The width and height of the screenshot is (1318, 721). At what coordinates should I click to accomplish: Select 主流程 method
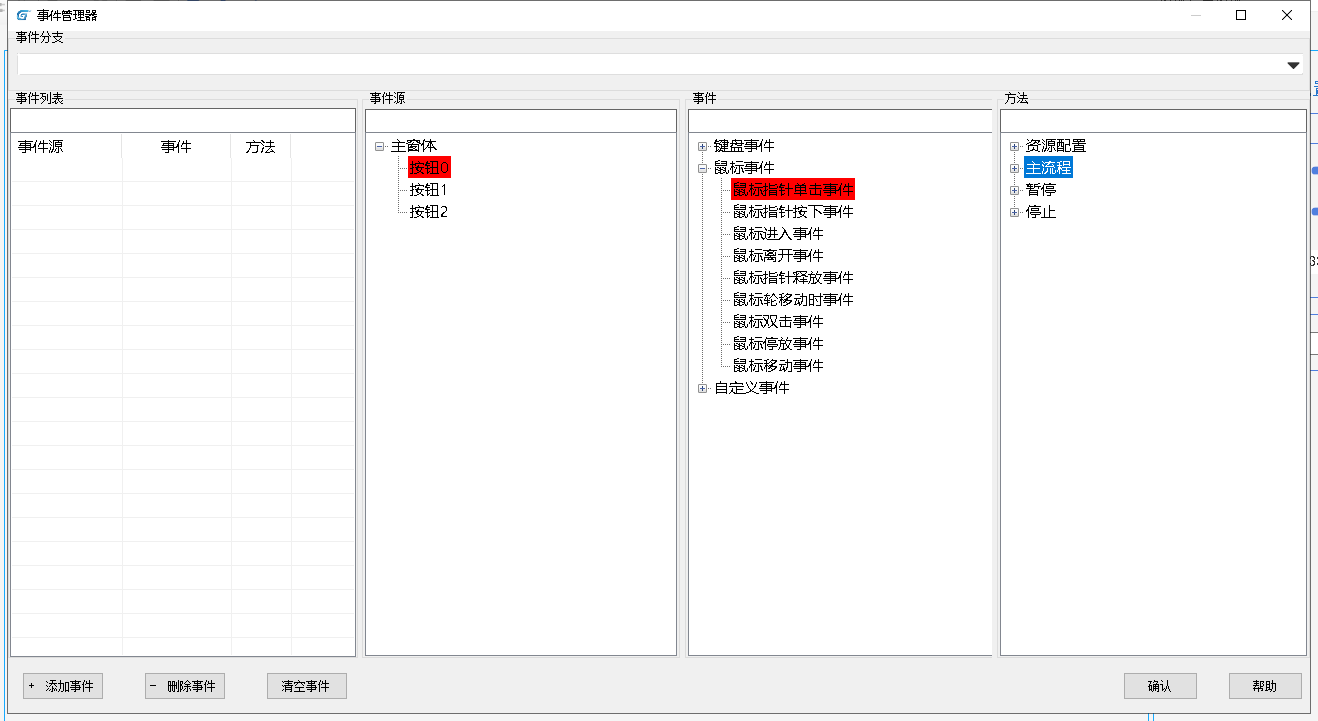point(1048,168)
